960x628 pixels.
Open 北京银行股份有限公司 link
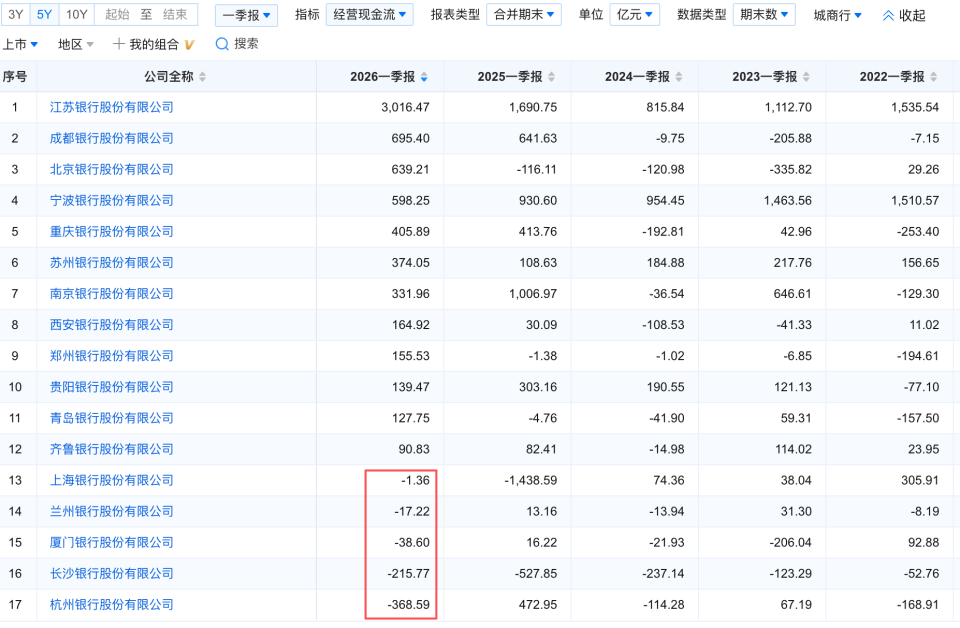(111, 170)
